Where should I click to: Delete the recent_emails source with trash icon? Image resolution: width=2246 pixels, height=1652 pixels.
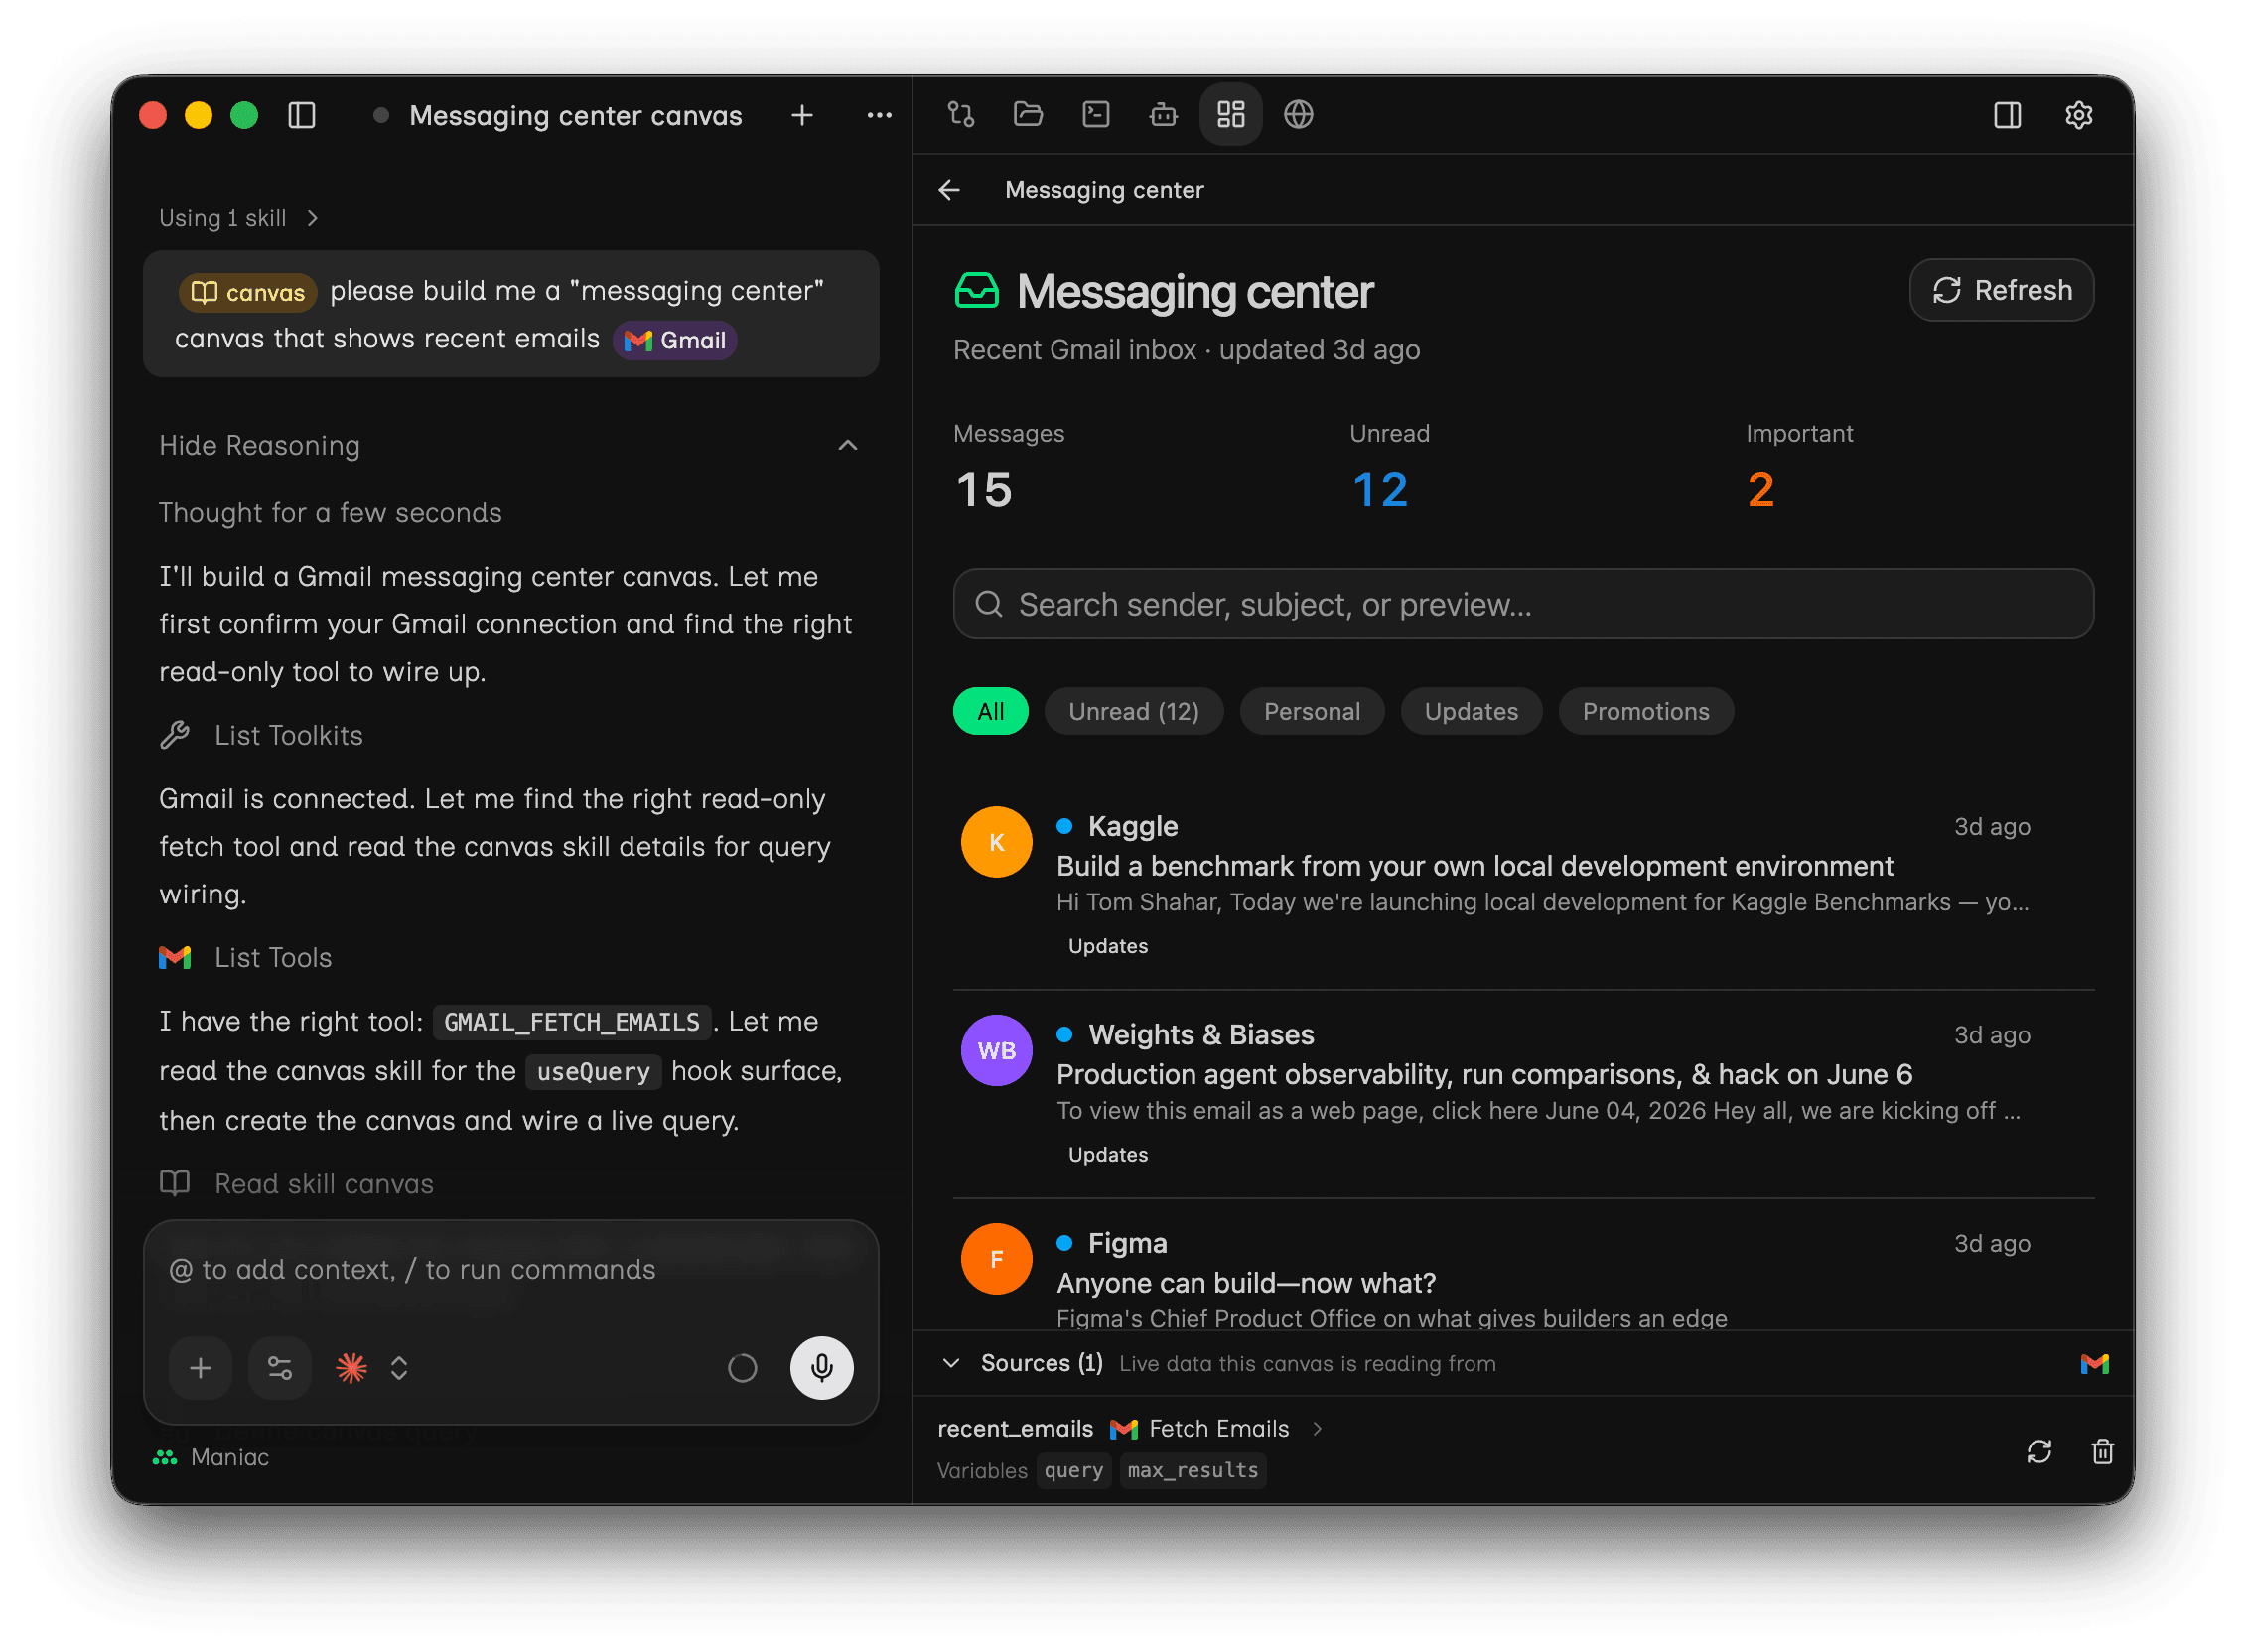tap(2102, 1451)
